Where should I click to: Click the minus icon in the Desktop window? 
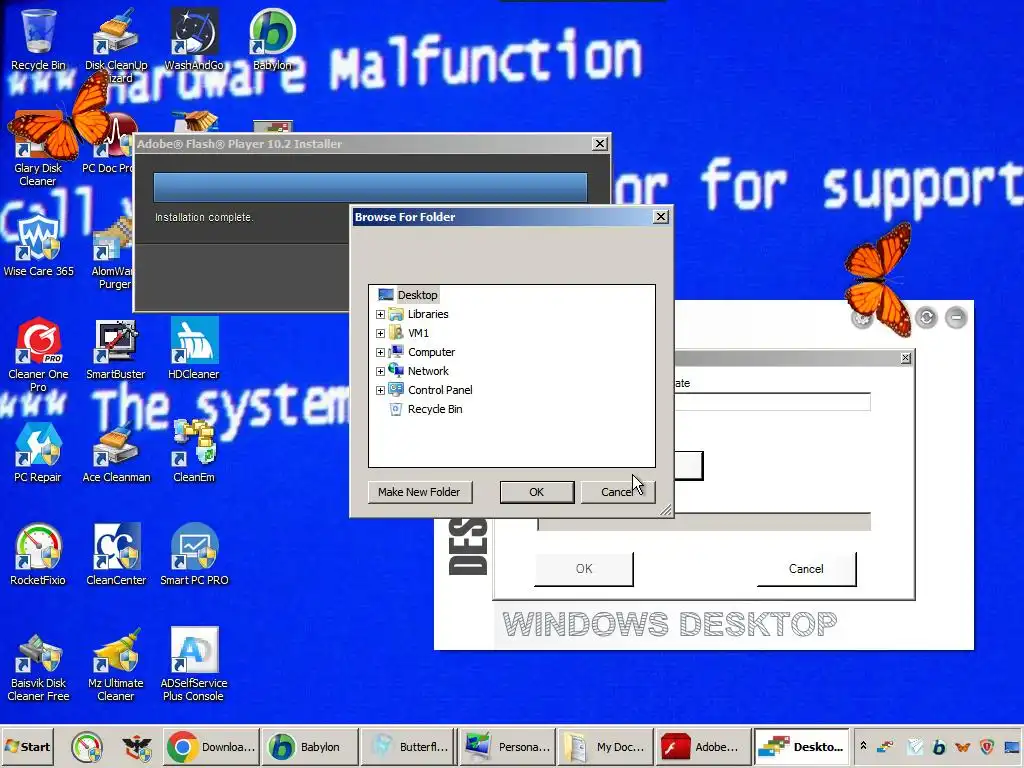(x=956, y=318)
